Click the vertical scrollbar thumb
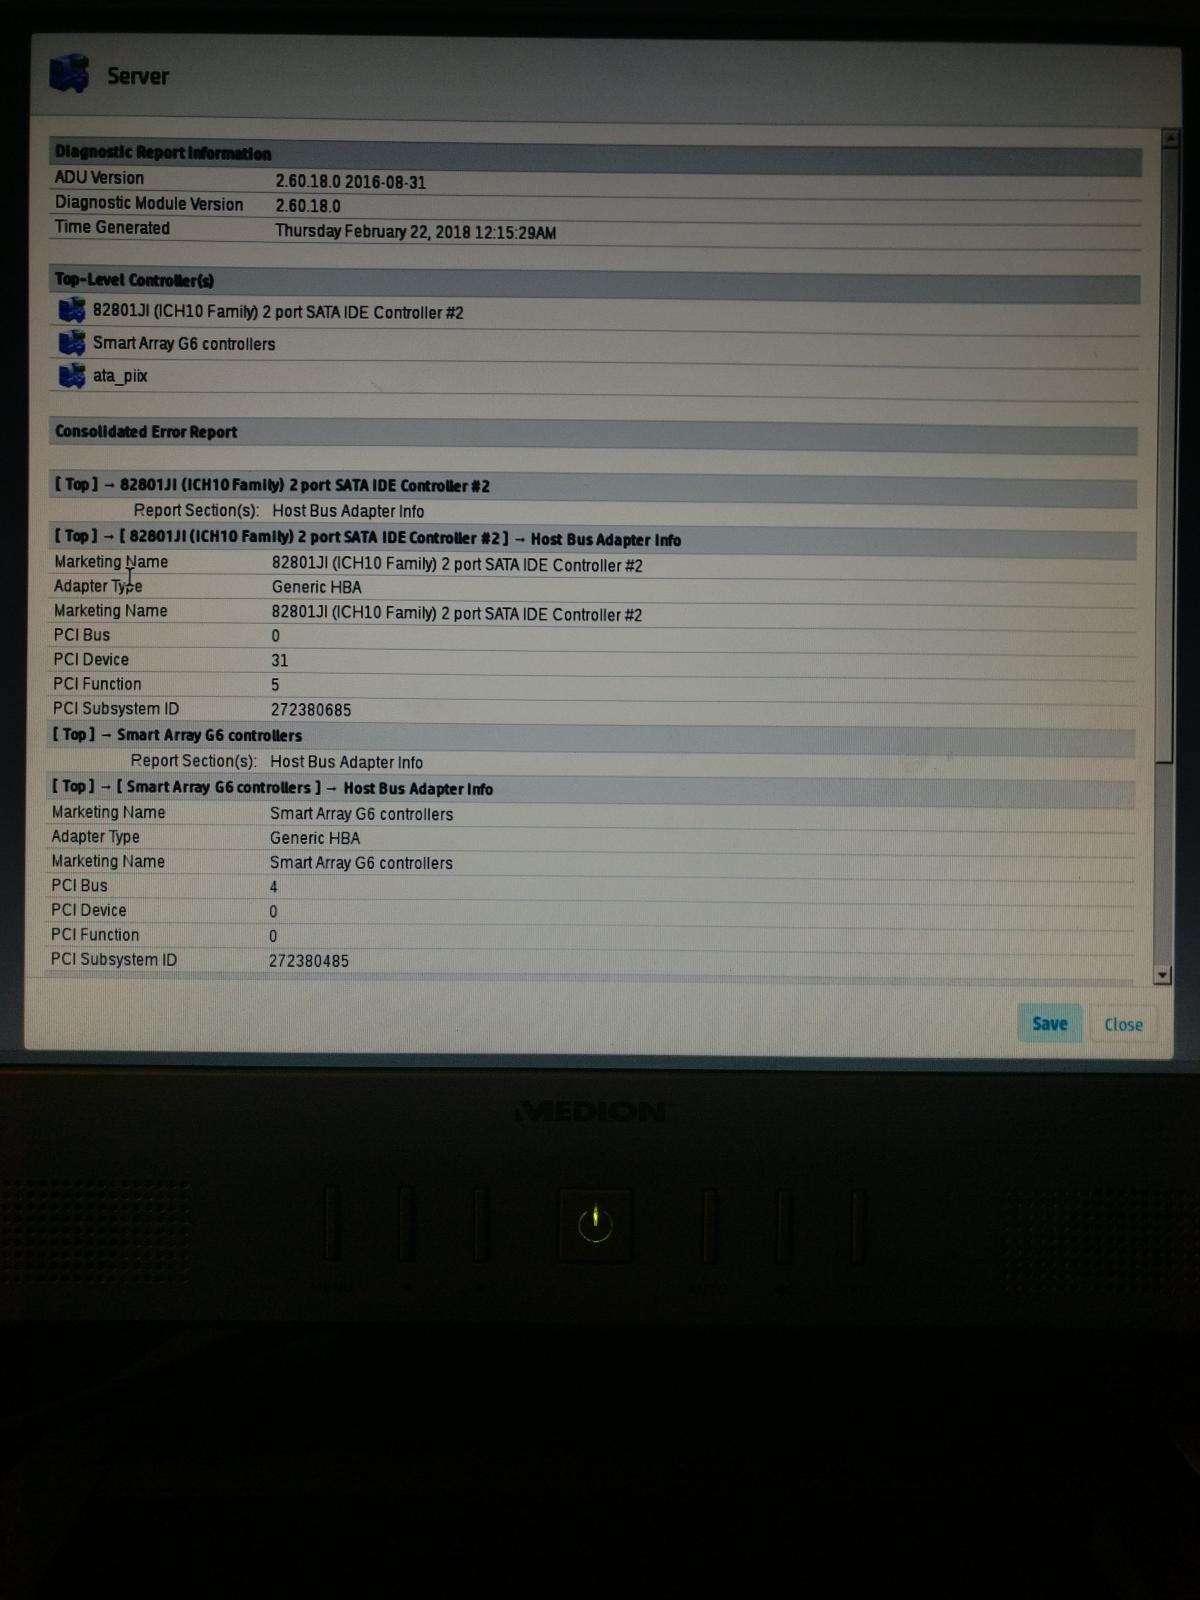 click(1165, 455)
